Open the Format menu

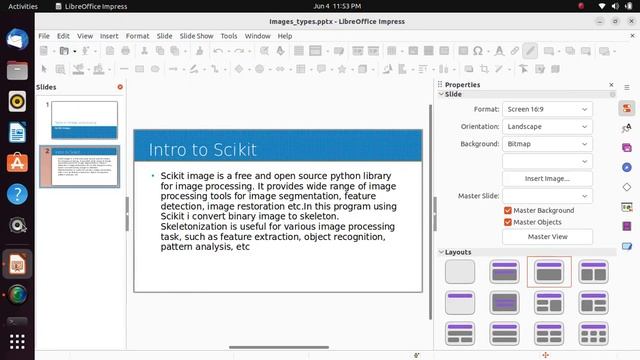[137, 36]
